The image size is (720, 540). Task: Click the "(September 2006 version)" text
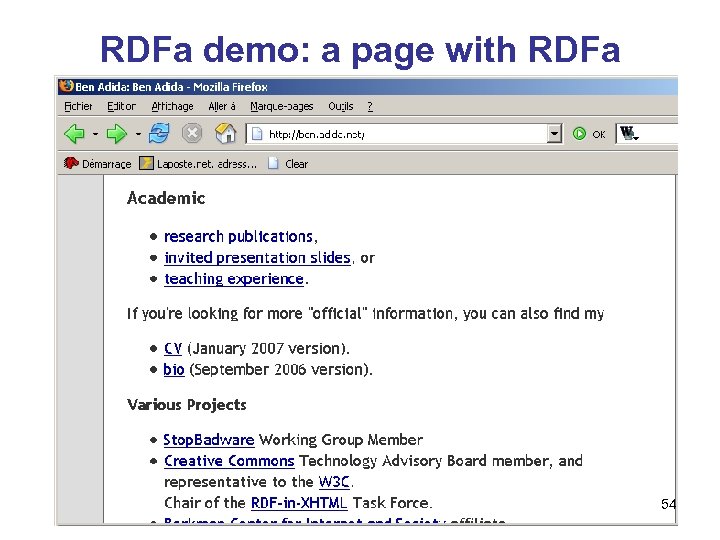281,369
